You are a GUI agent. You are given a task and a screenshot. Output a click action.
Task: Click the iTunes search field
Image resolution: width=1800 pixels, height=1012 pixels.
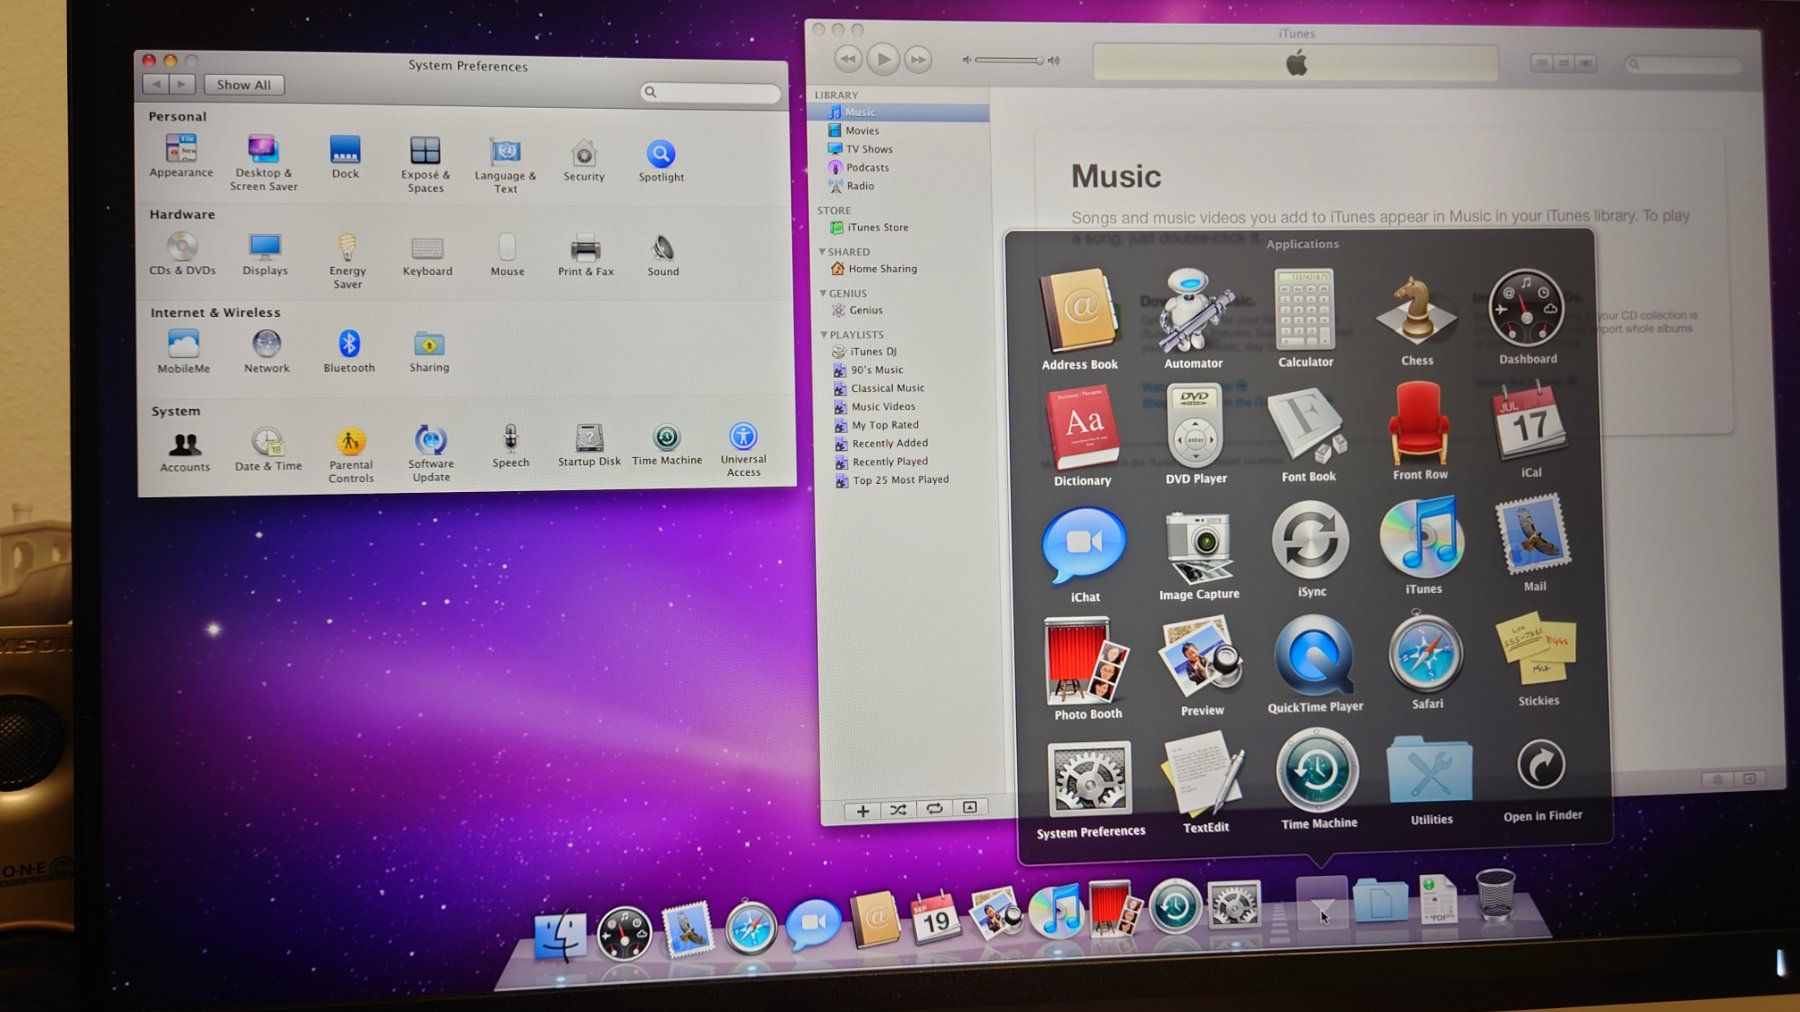click(x=1683, y=64)
